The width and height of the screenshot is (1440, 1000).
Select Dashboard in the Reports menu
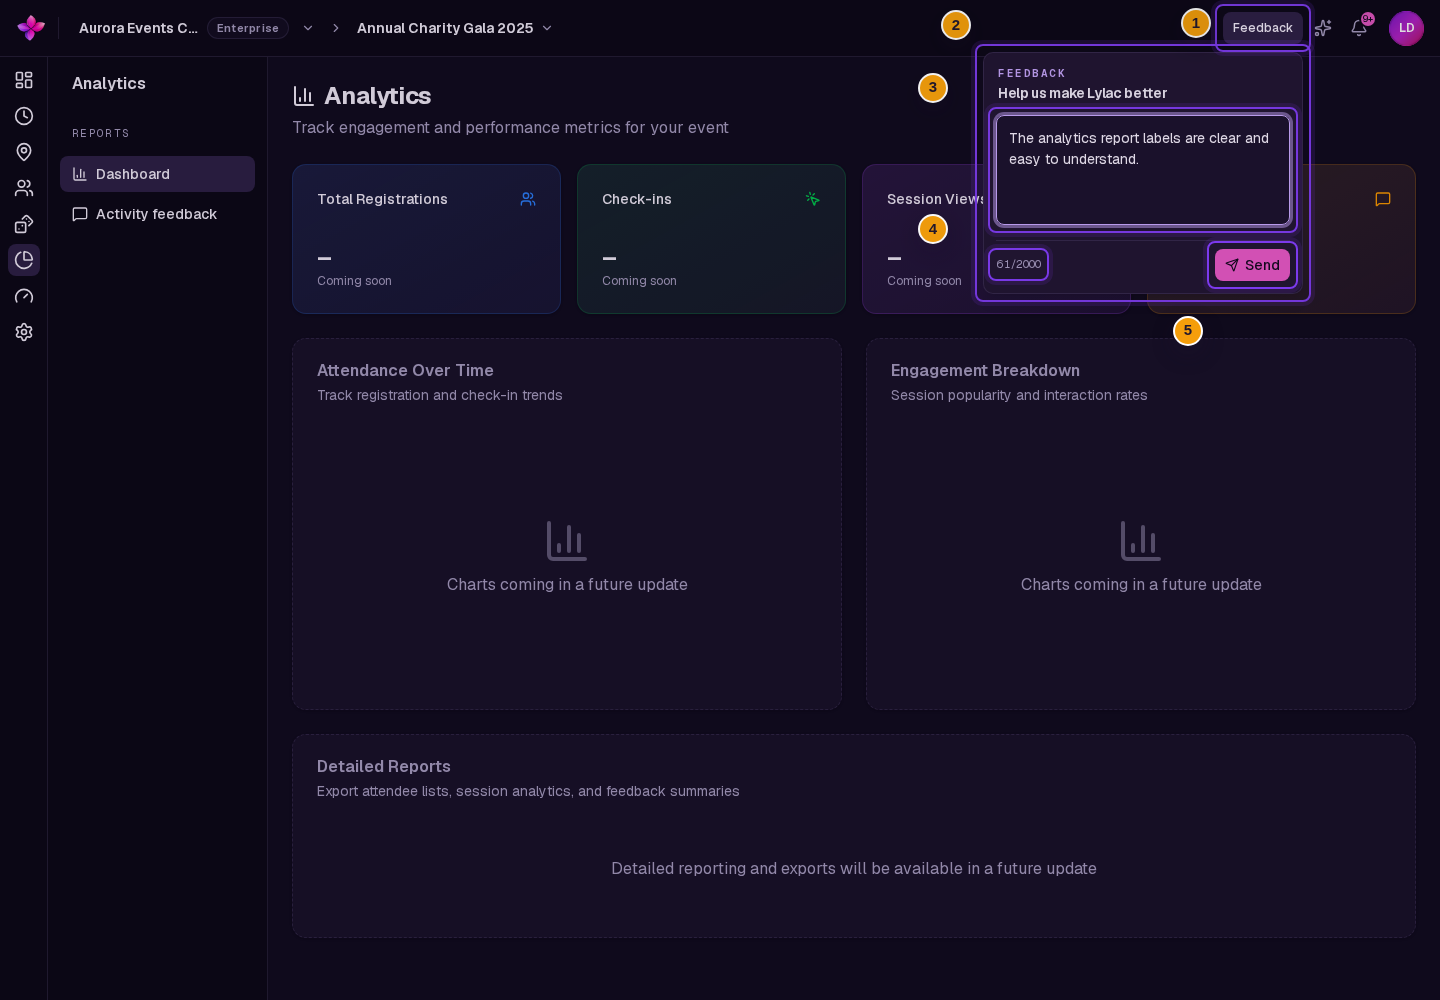tap(157, 174)
